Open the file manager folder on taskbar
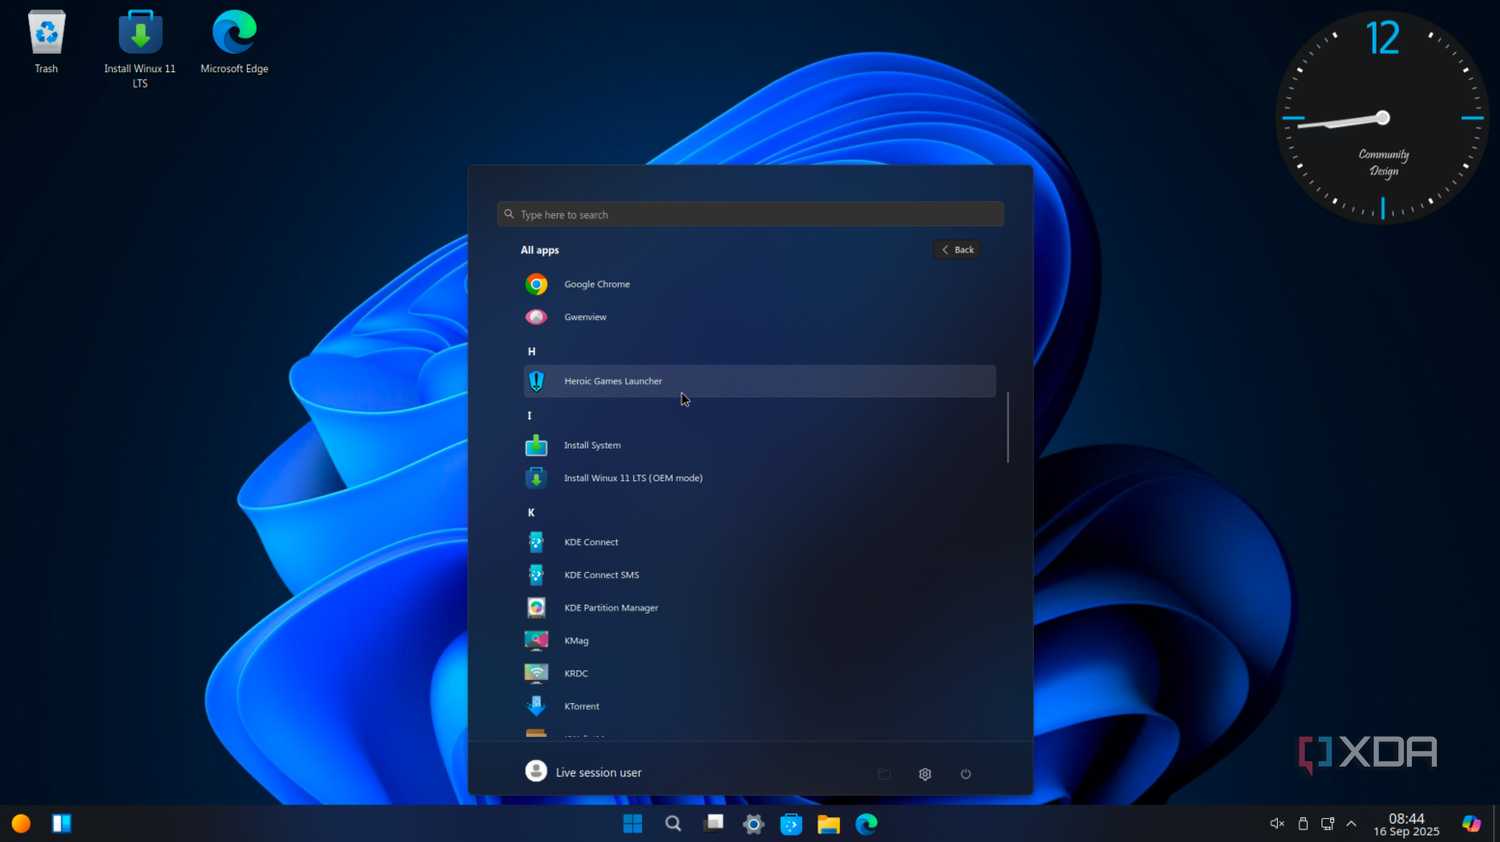The height and width of the screenshot is (842, 1500). pyautogui.click(x=828, y=824)
